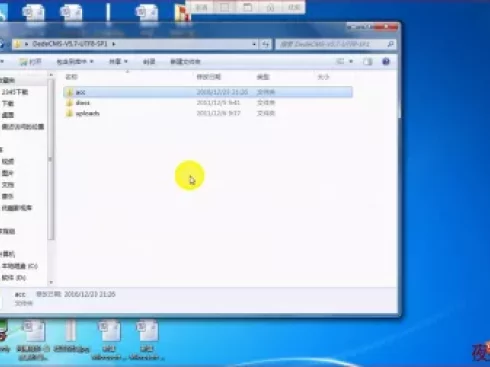The width and height of the screenshot is (490, 367).
Task: Click the 新建文件夹 new folder button
Action: pyautogui.click(x=185, y=62)
